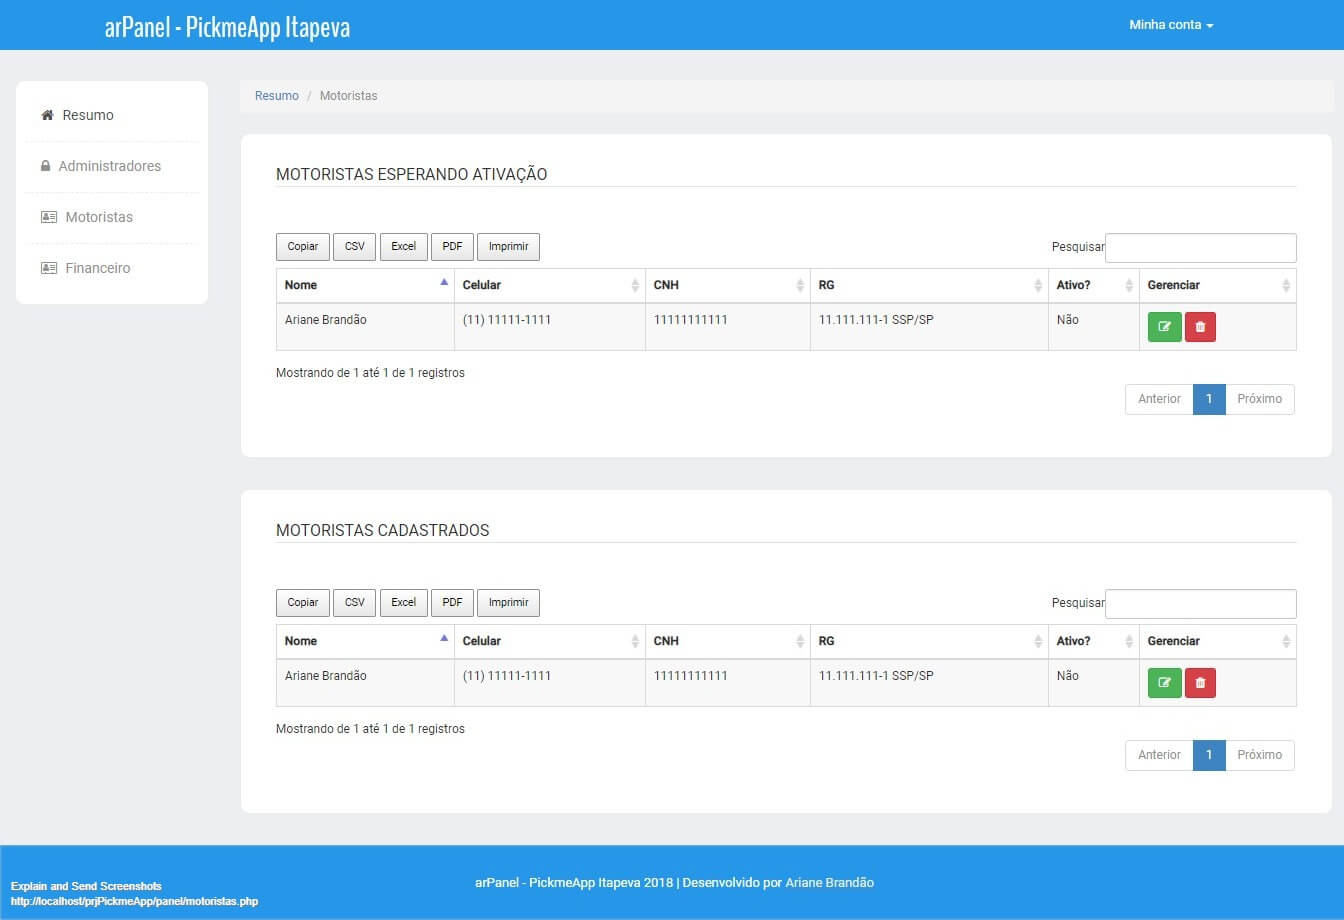The width and height of the screenshot is (1344, 920).
Task: Sort the registered drivers table by CNH arrows
Action: point(800,642)
